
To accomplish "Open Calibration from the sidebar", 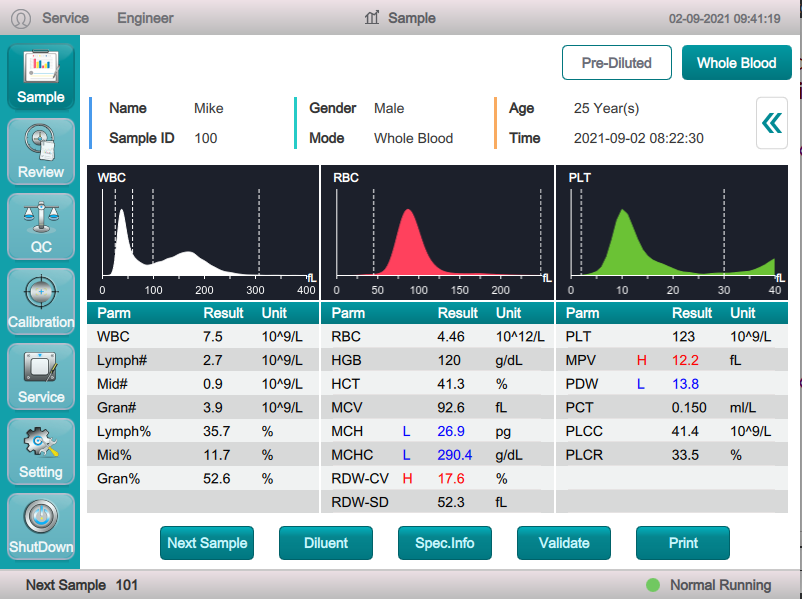I will tap(40, 300).
